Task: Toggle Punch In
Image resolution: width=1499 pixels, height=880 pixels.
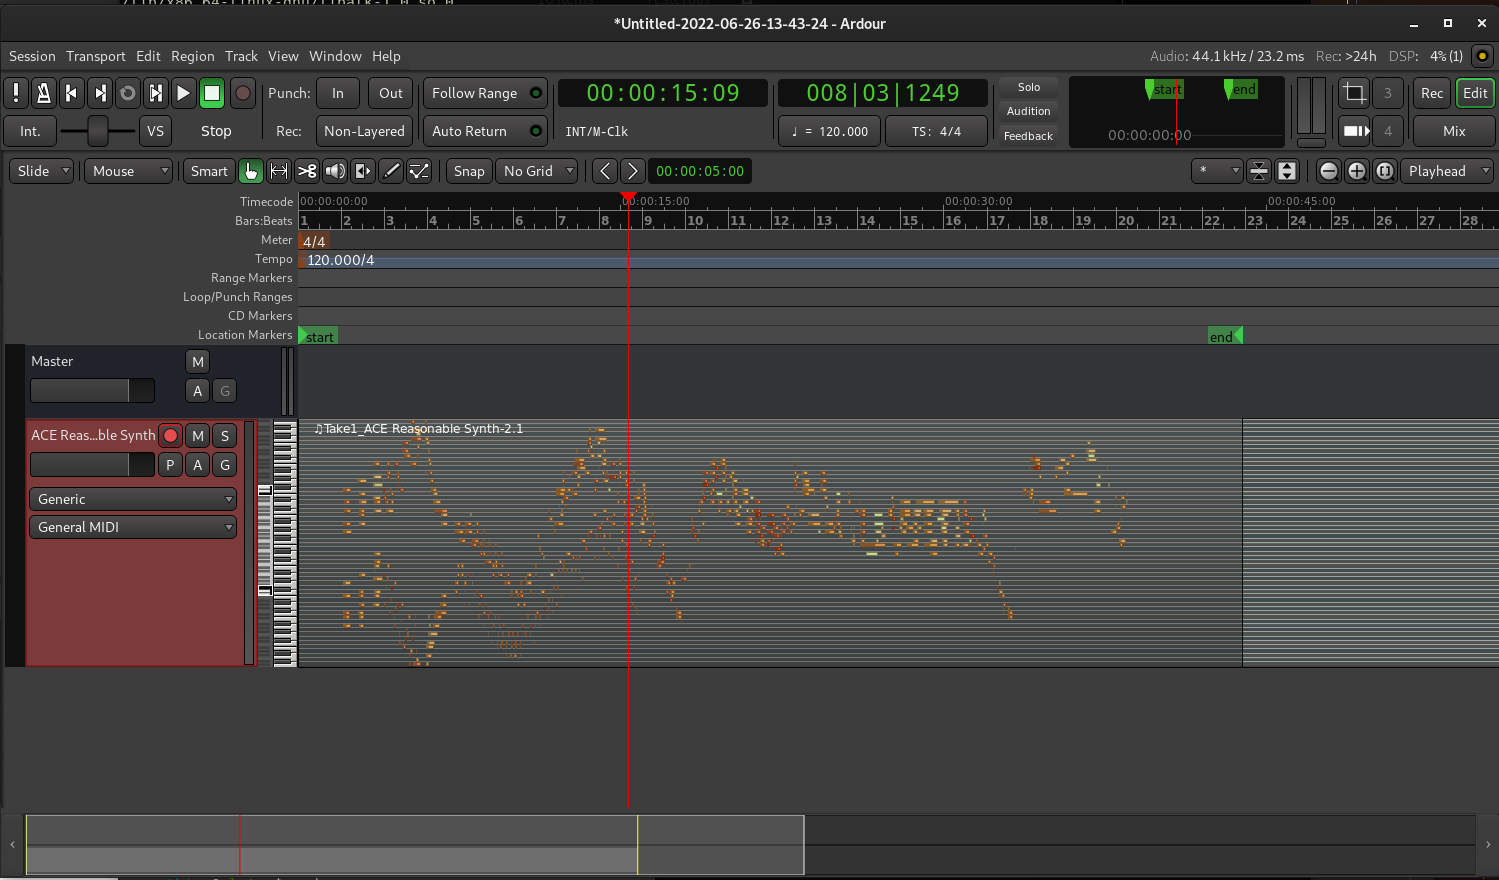Action: pos(338,93)
